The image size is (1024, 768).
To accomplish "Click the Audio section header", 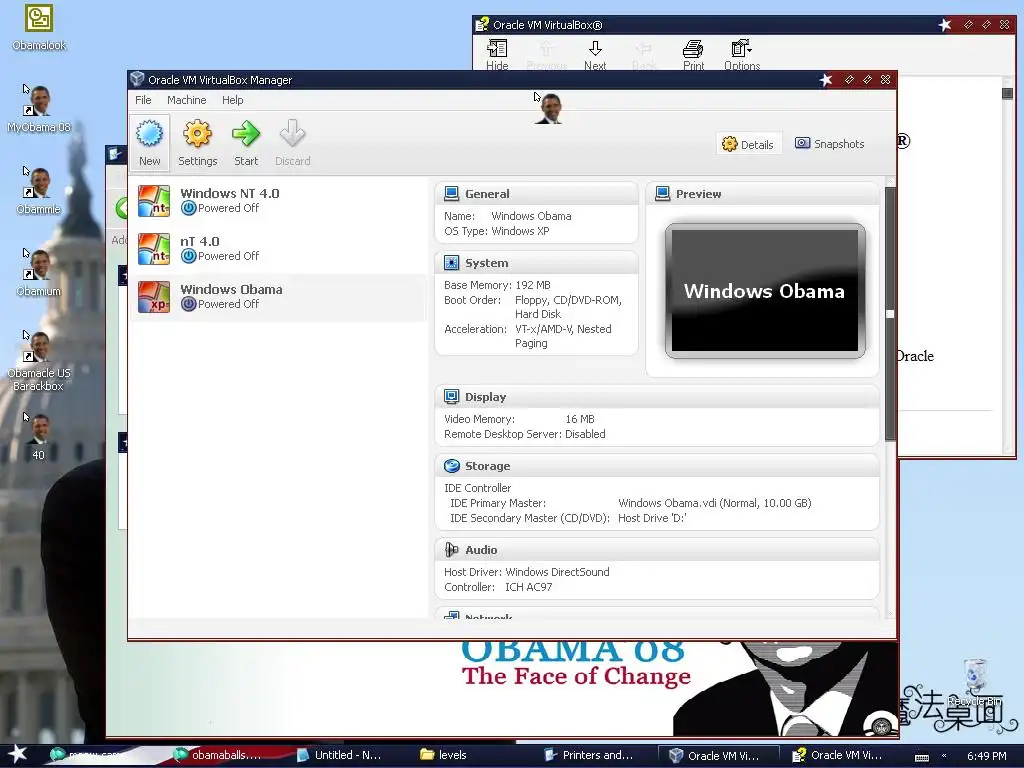I will 656,551.
